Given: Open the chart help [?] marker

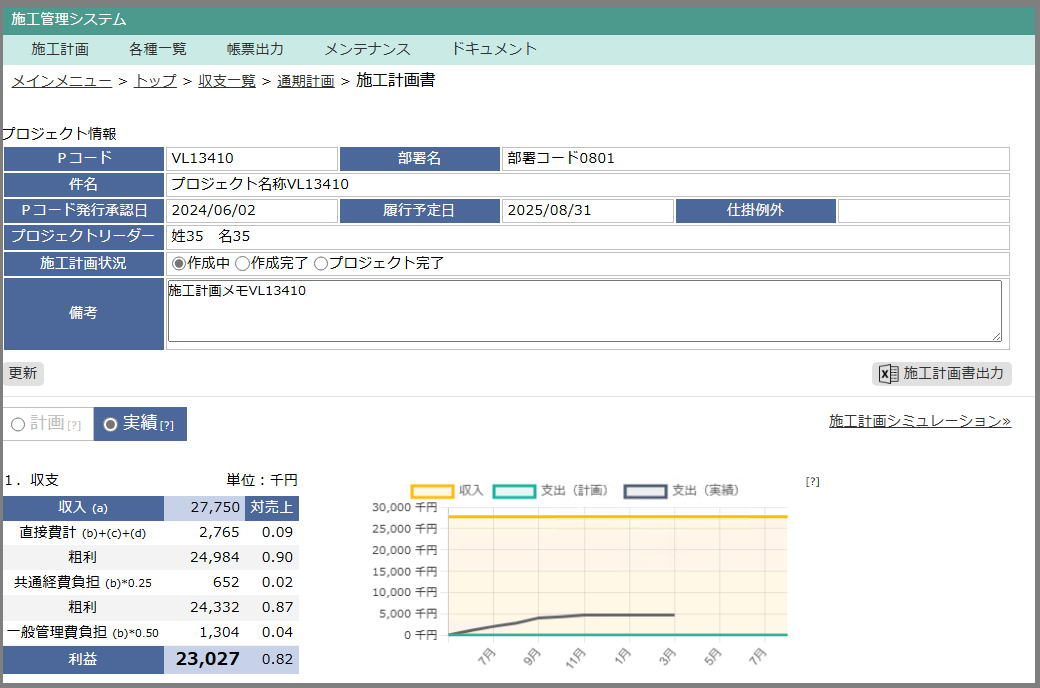Looking at the screenshot, I should coord(812,482).
